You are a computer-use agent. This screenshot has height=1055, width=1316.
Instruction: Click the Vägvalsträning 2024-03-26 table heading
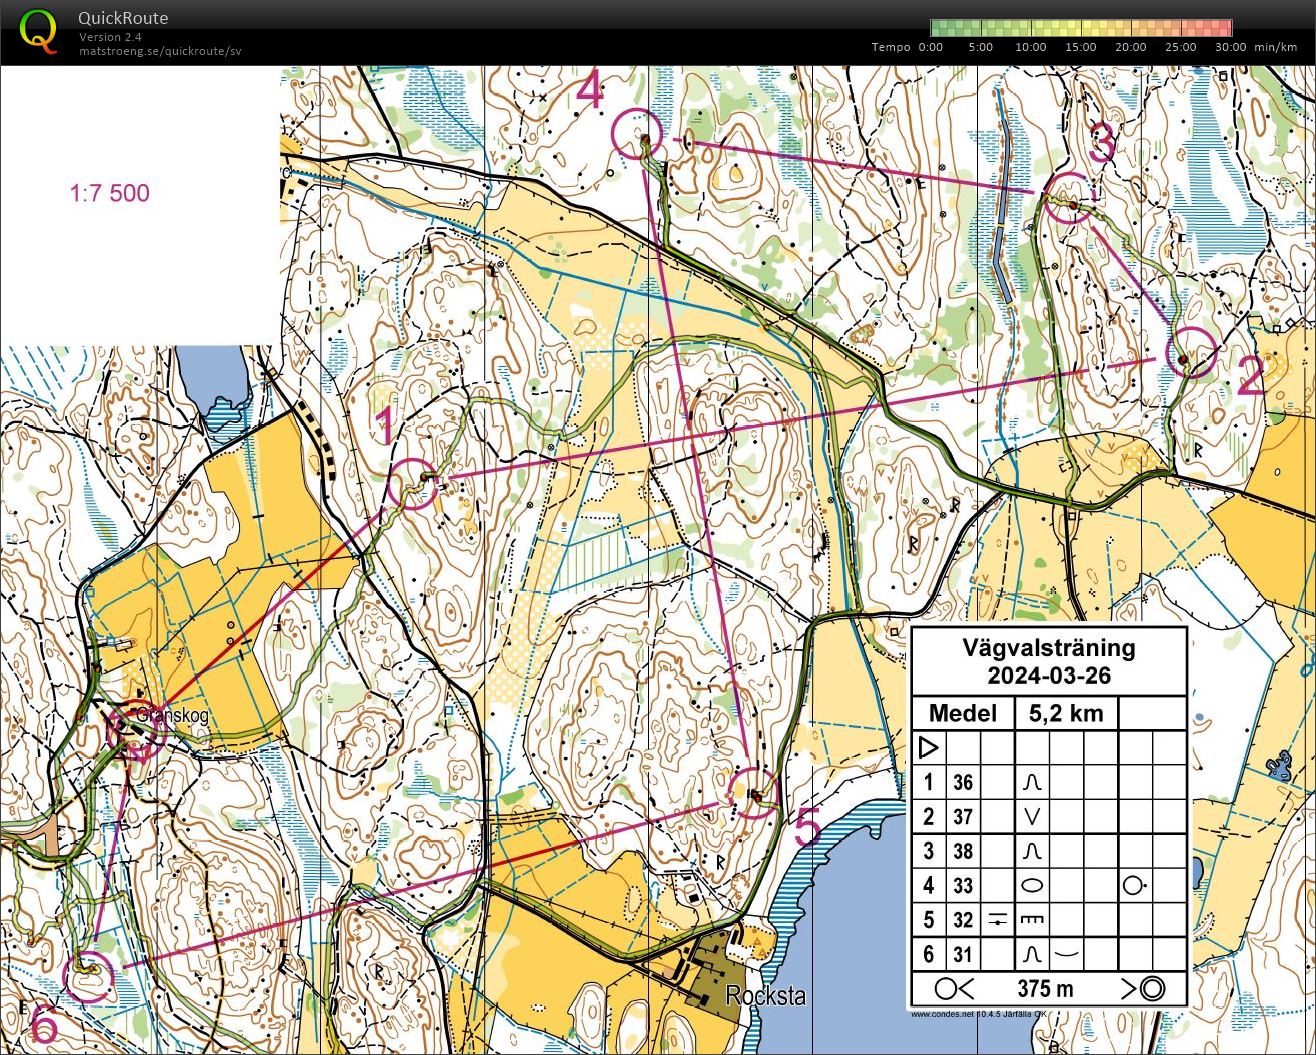pyautogui.click(x=1048, y=661)
